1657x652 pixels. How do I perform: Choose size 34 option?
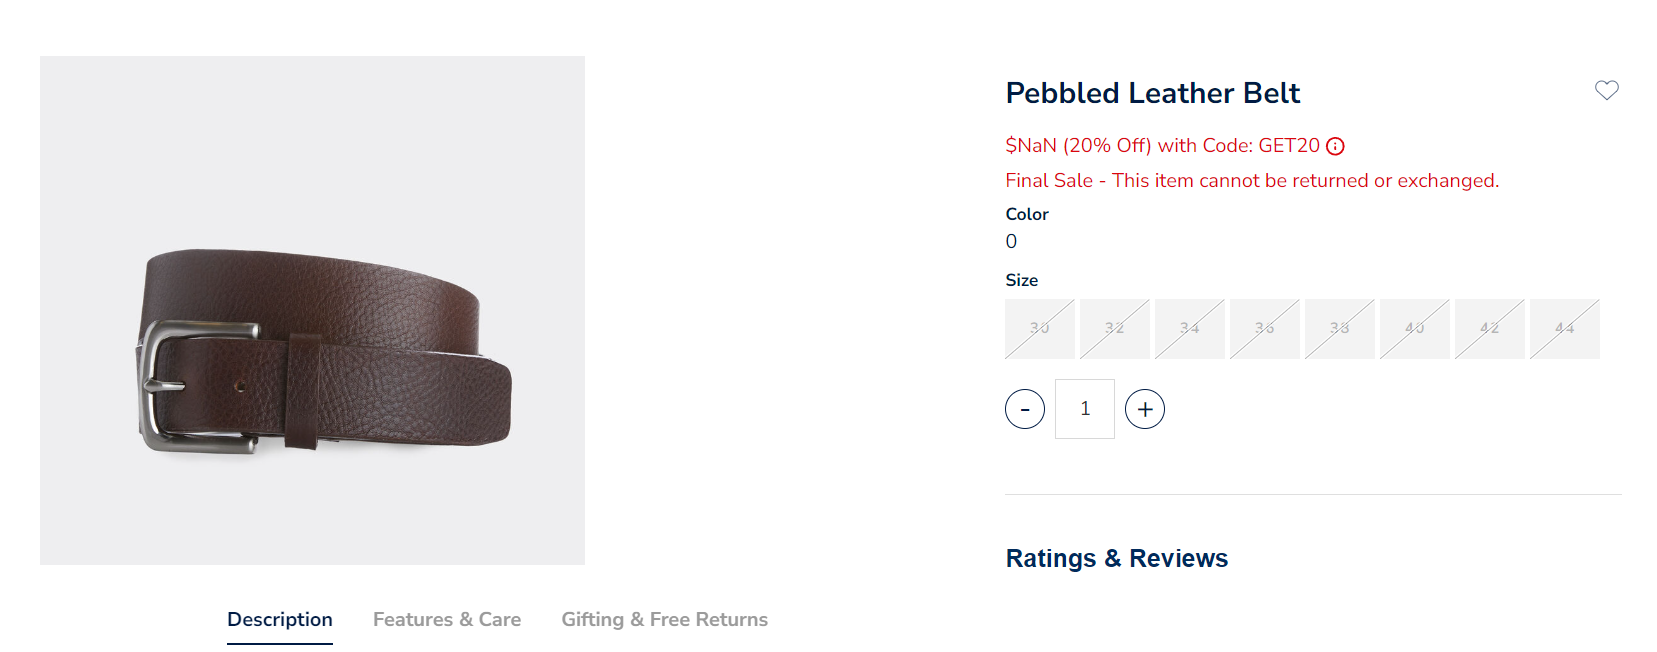click(x=1190, y=329)
